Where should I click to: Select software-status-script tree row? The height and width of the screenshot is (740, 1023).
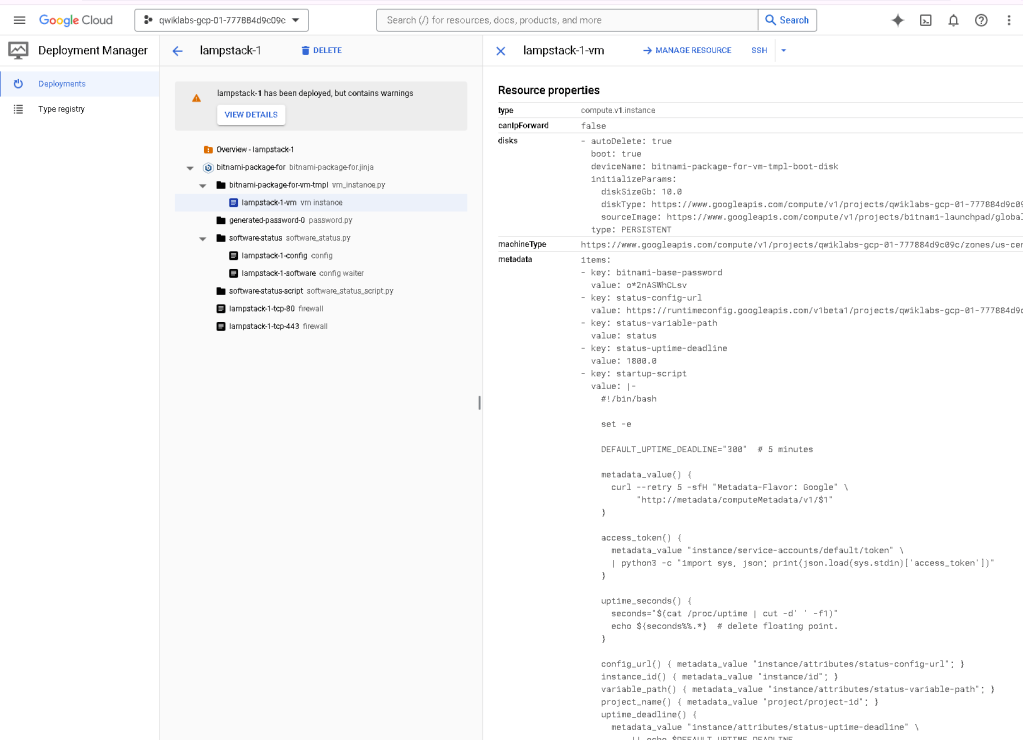coord(321,291)
